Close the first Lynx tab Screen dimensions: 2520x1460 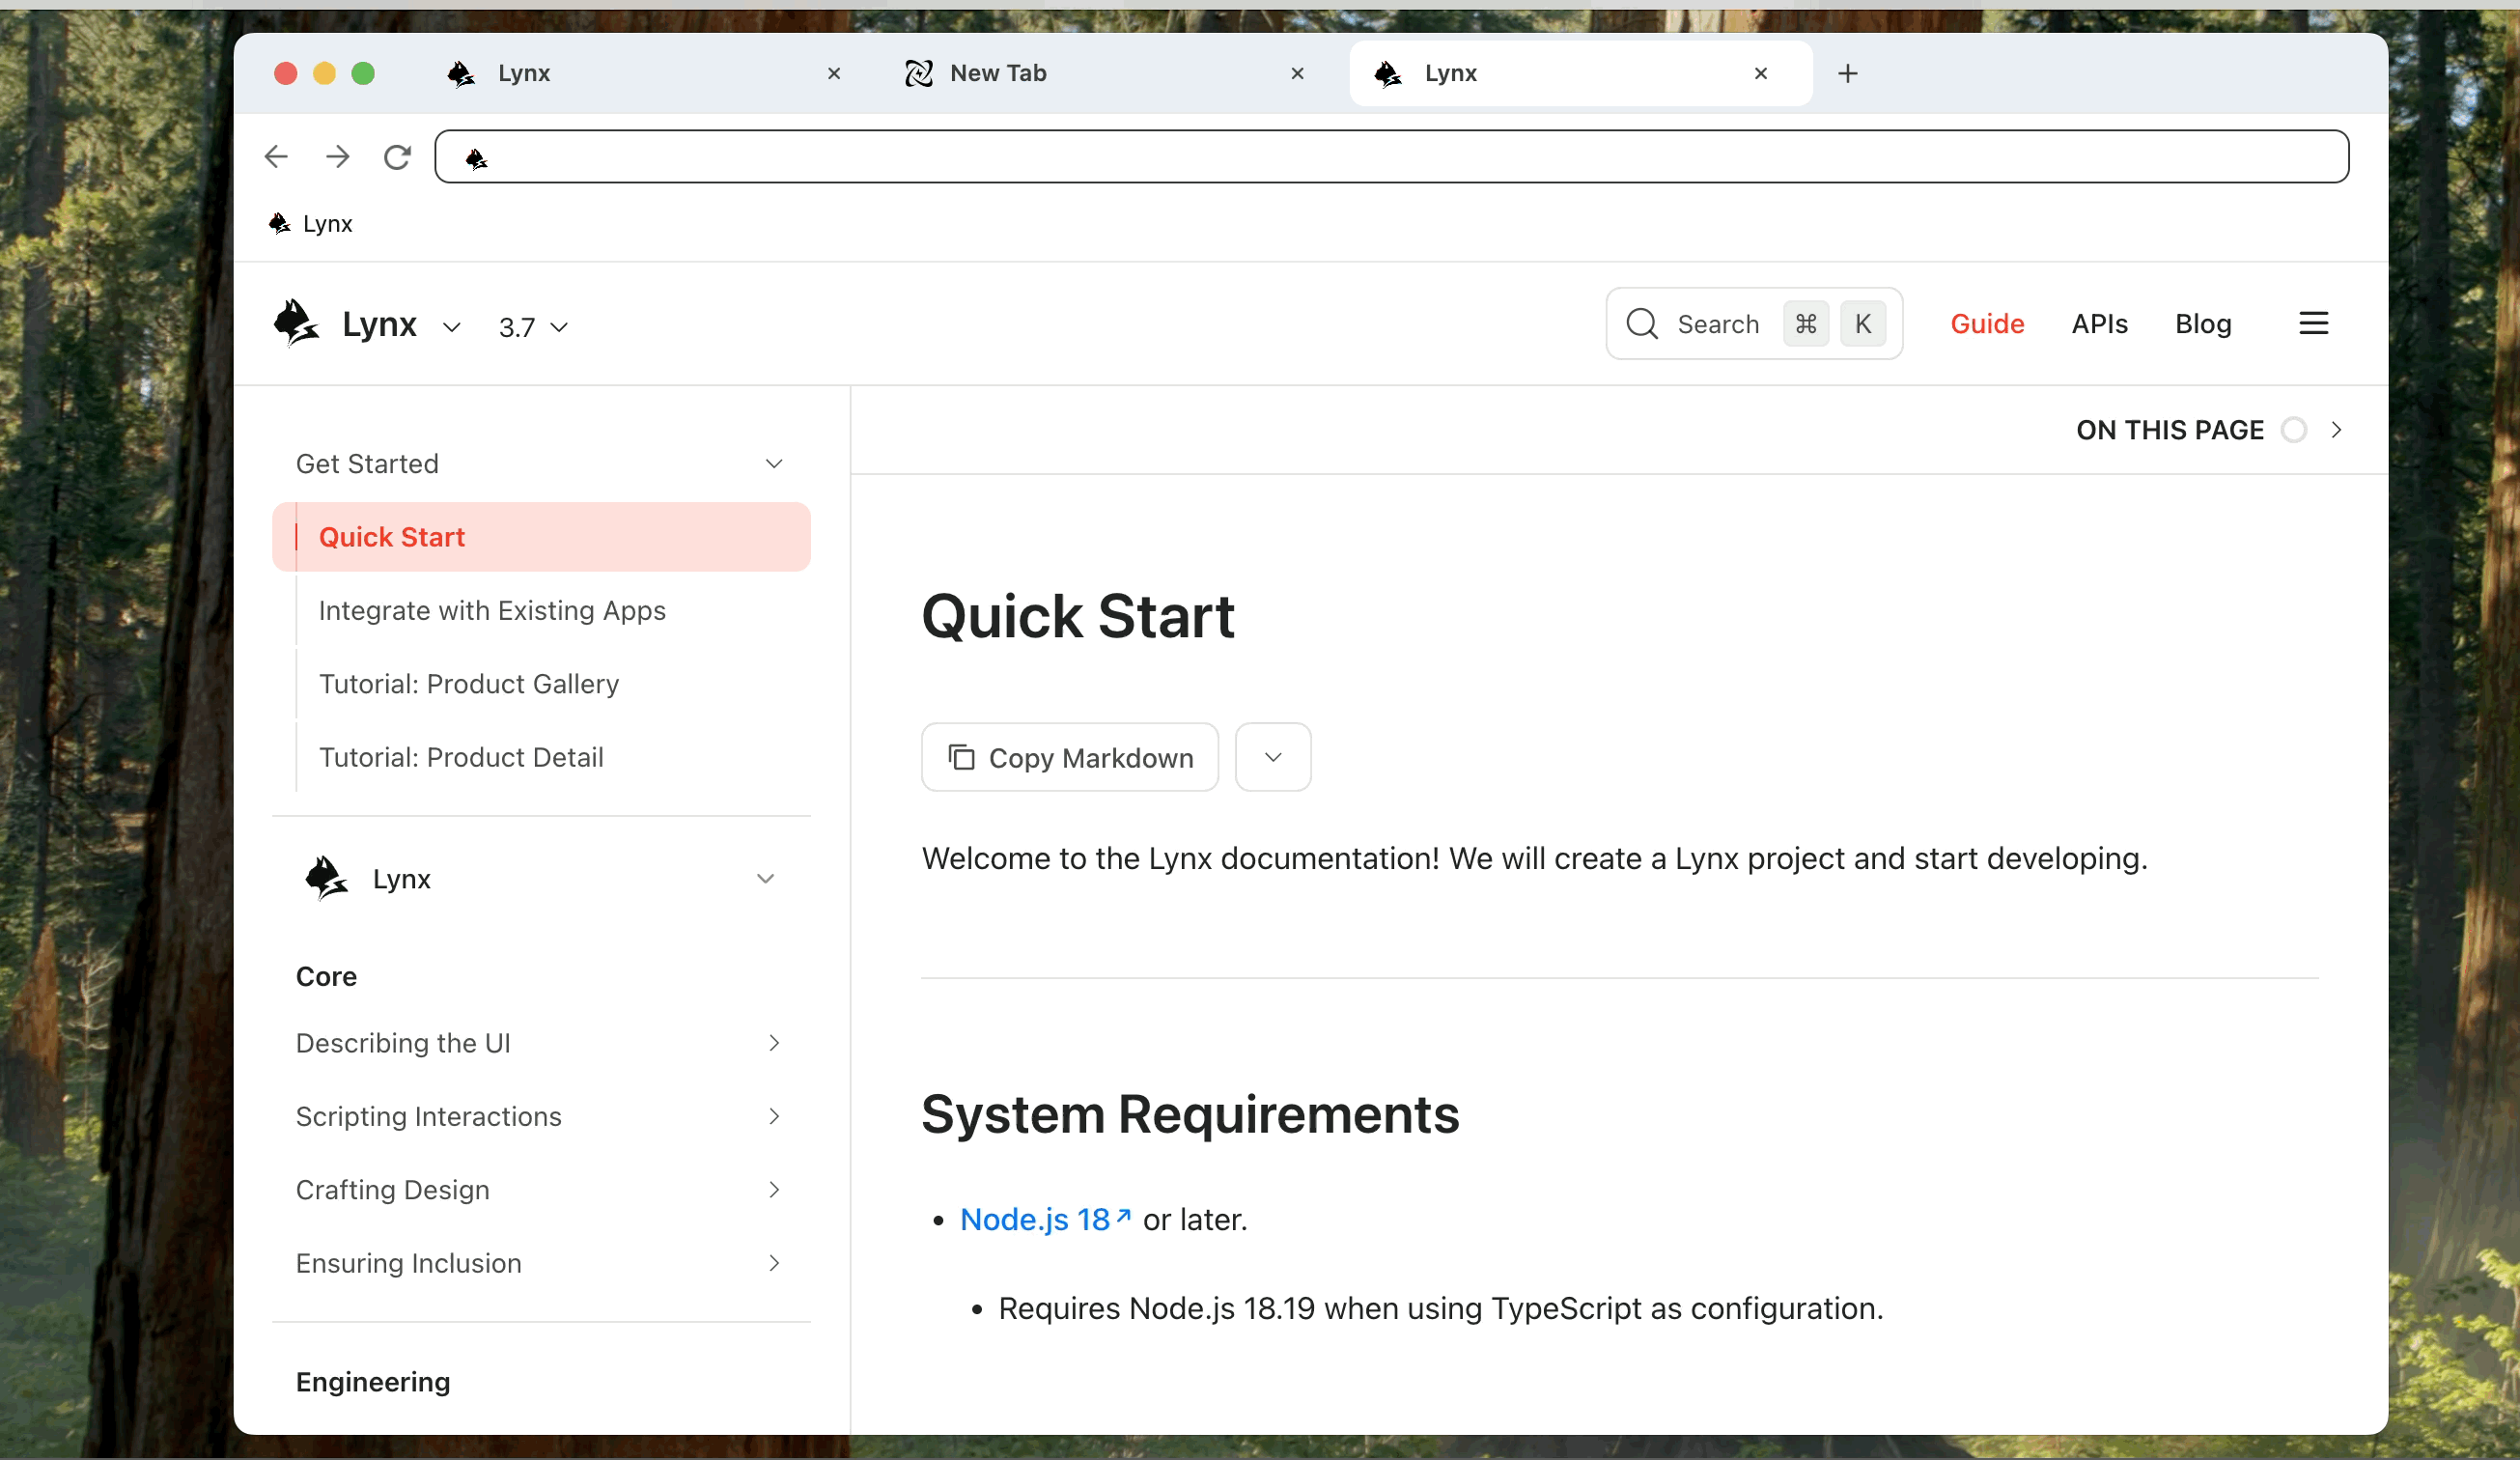tap(834, 73)
